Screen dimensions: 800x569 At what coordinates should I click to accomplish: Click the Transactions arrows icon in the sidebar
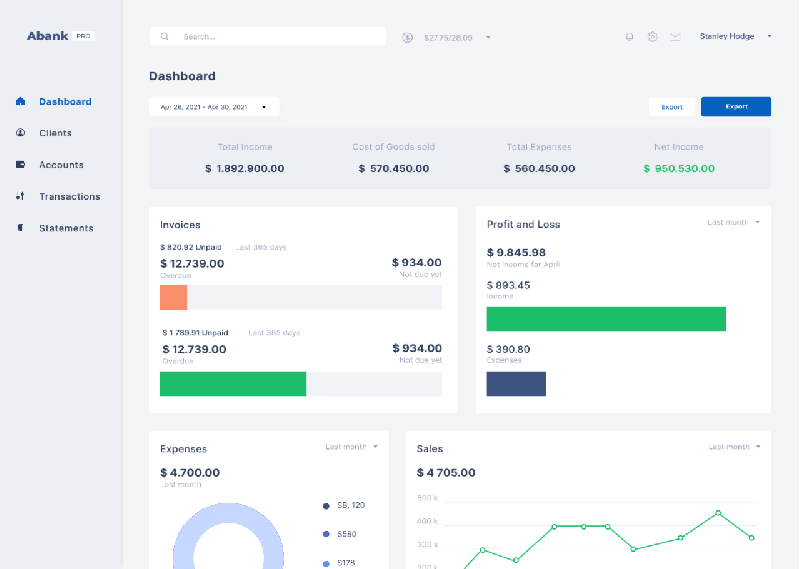point(20,196)
